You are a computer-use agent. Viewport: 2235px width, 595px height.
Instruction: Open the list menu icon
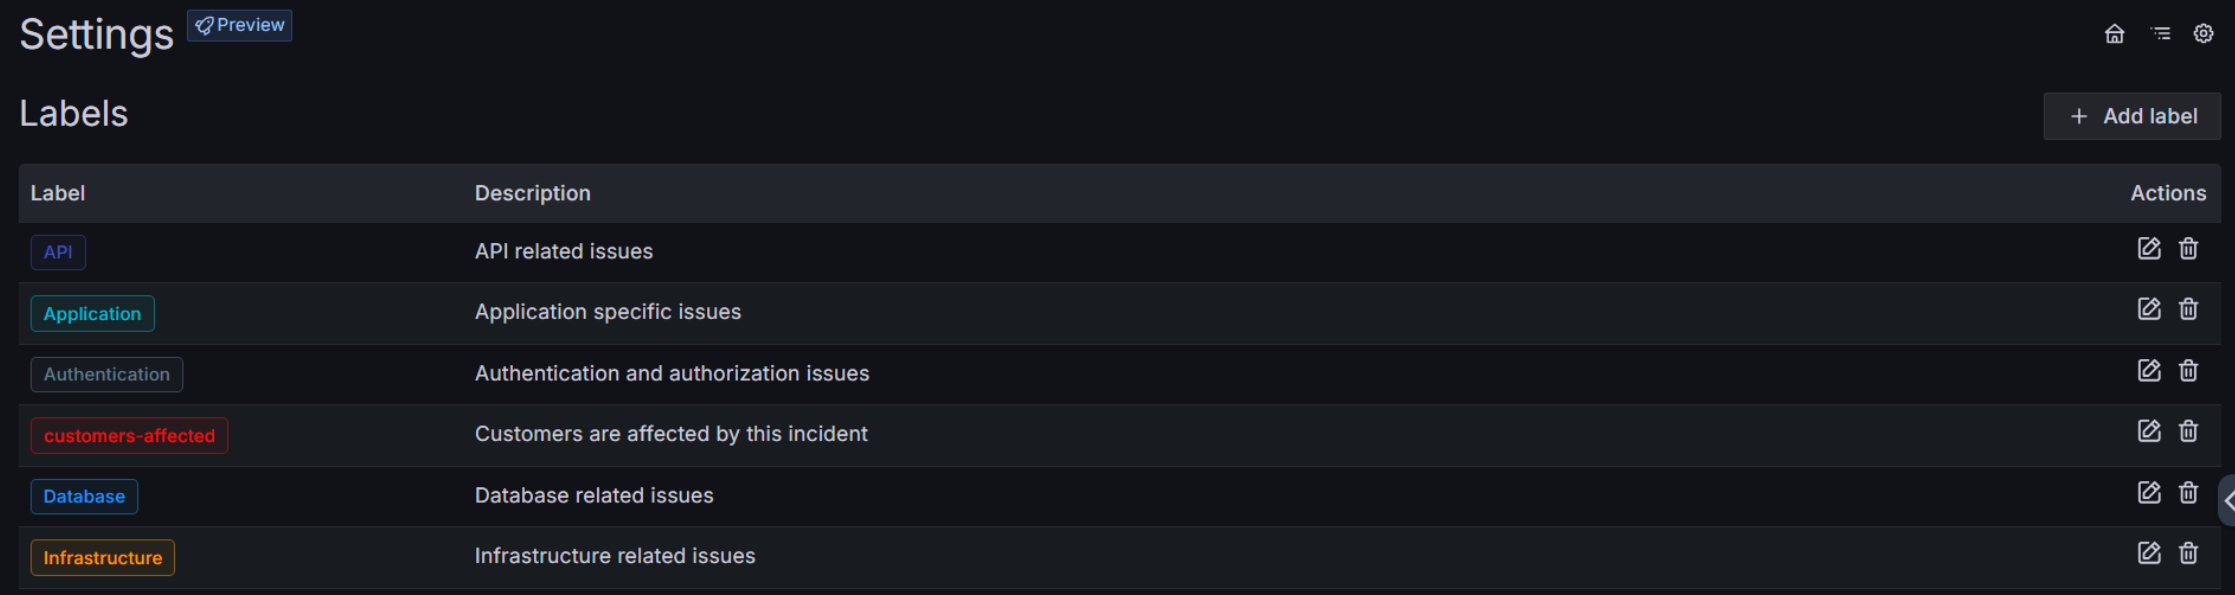[2161, 34]
